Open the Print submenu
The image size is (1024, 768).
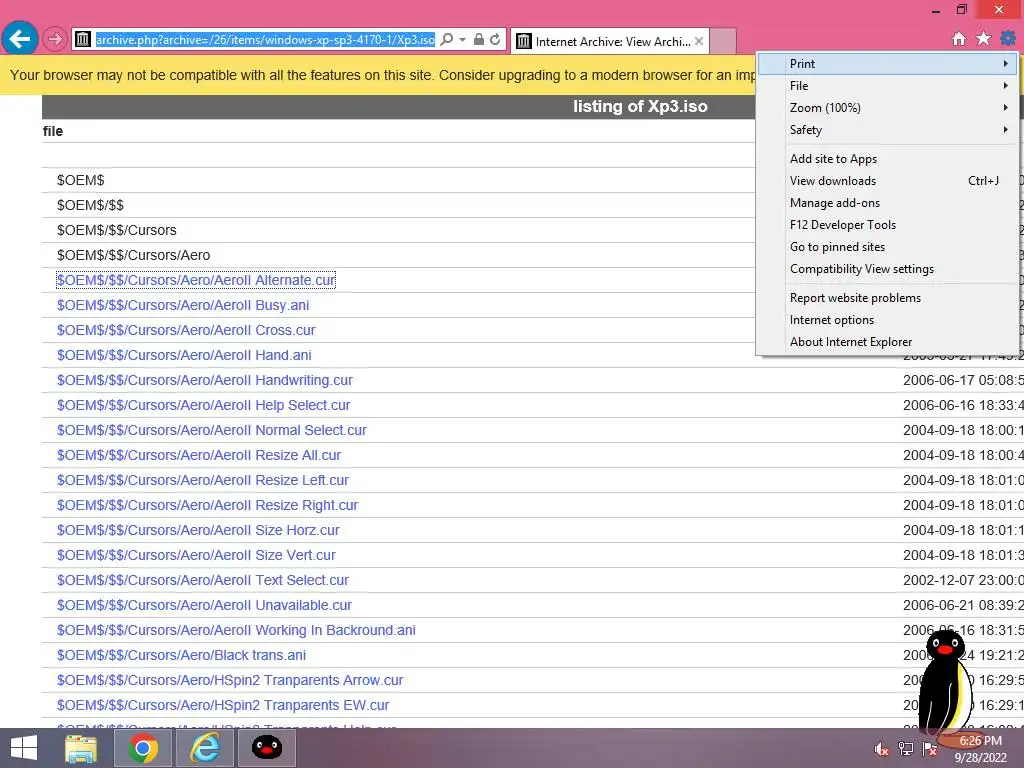click(888, 64)
